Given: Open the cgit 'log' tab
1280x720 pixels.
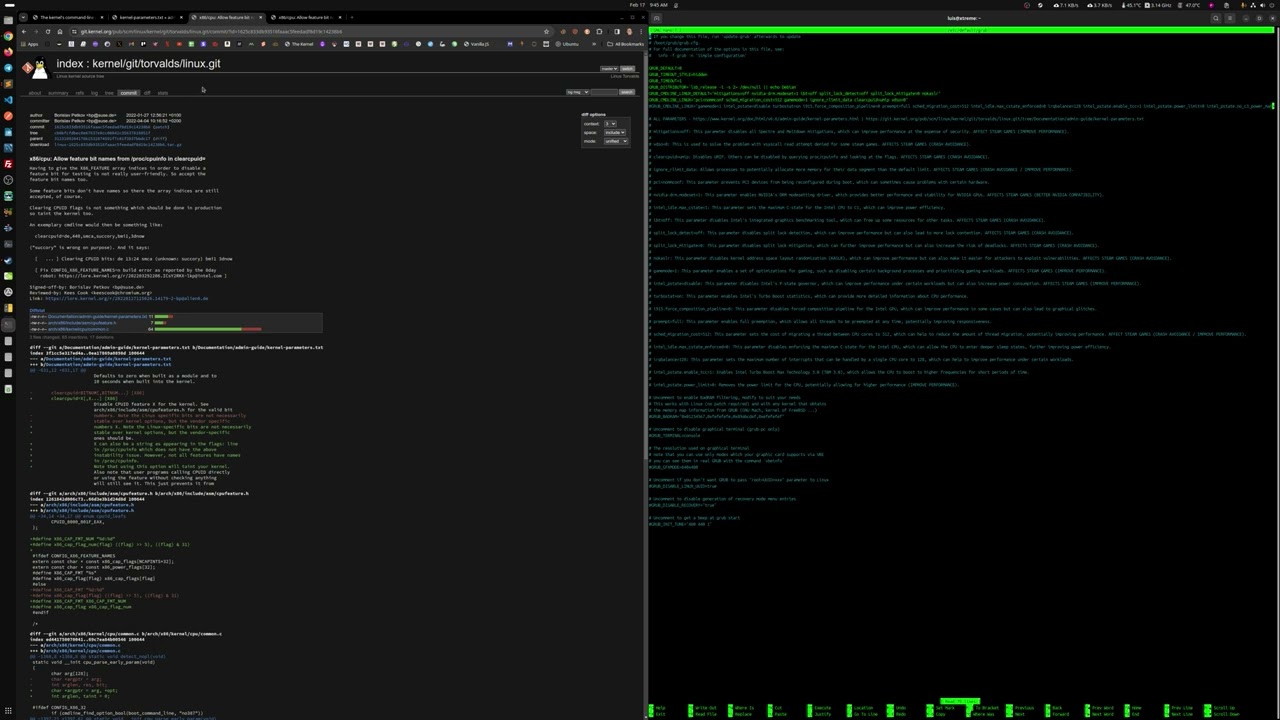Looking at the screenshot, I should tap(94, 93).
